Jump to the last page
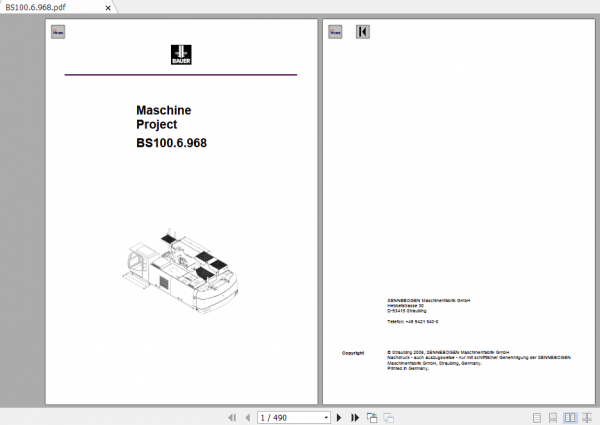The height and width of the screenshot is (425, 600). 355,418
